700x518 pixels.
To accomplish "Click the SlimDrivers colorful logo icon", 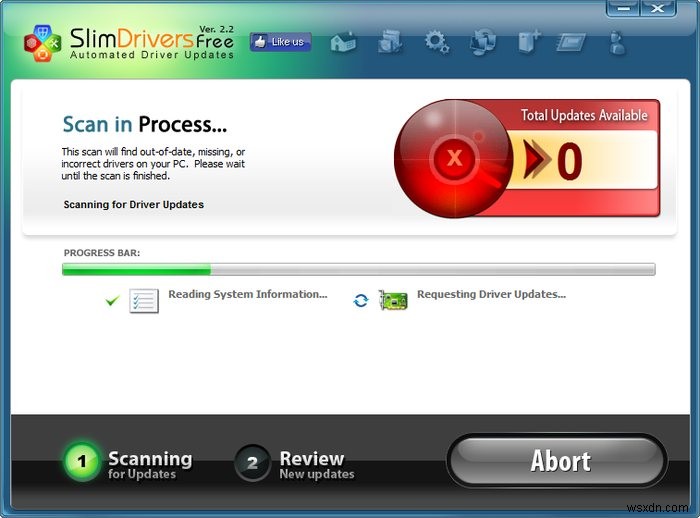I will tap(42, 43).
